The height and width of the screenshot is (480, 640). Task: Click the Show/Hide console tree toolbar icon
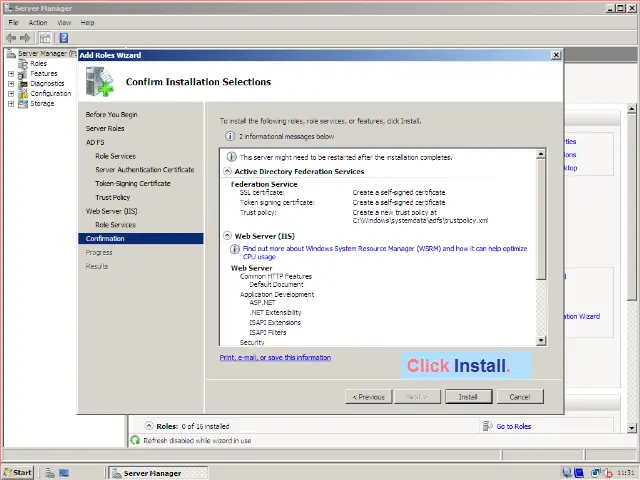pyautogui.click(x=45, y=38)
